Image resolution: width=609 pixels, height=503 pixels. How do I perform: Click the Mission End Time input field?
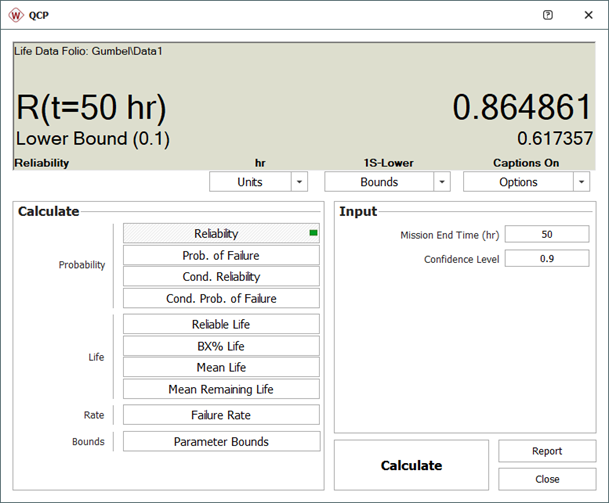pyautogui.click(x=545, y=235)
